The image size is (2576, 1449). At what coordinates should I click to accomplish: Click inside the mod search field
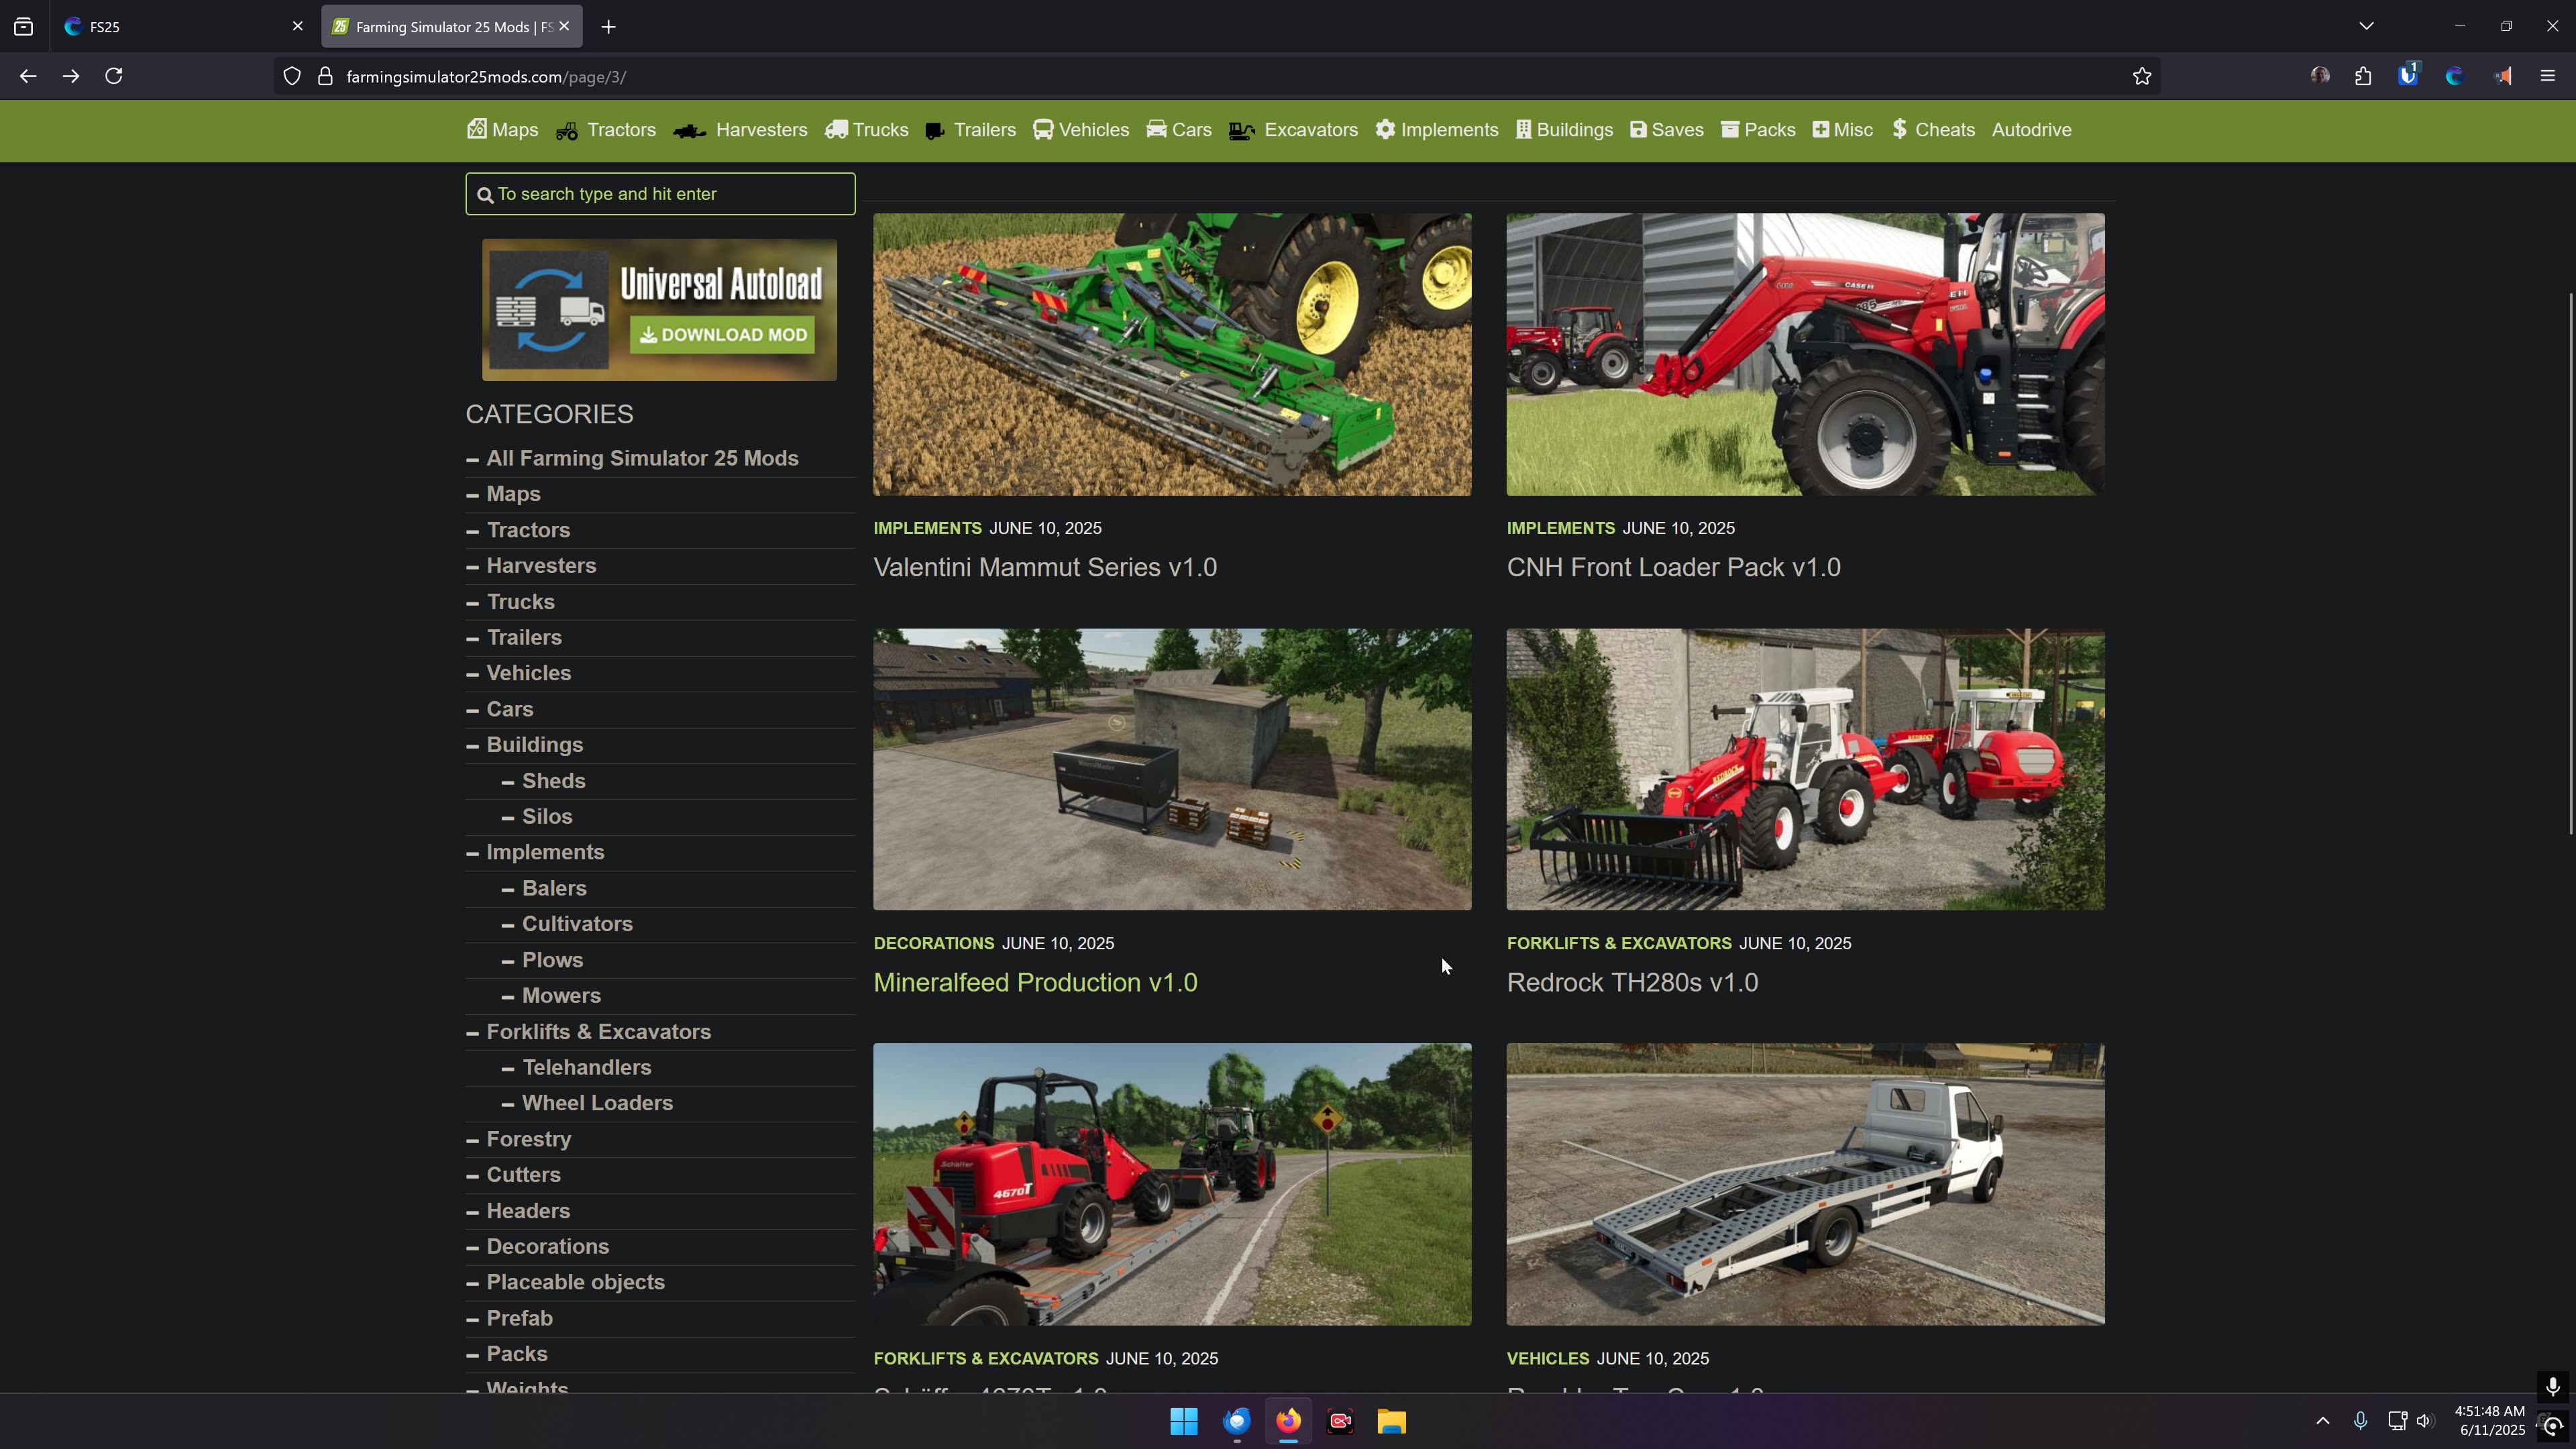(660, 193)
